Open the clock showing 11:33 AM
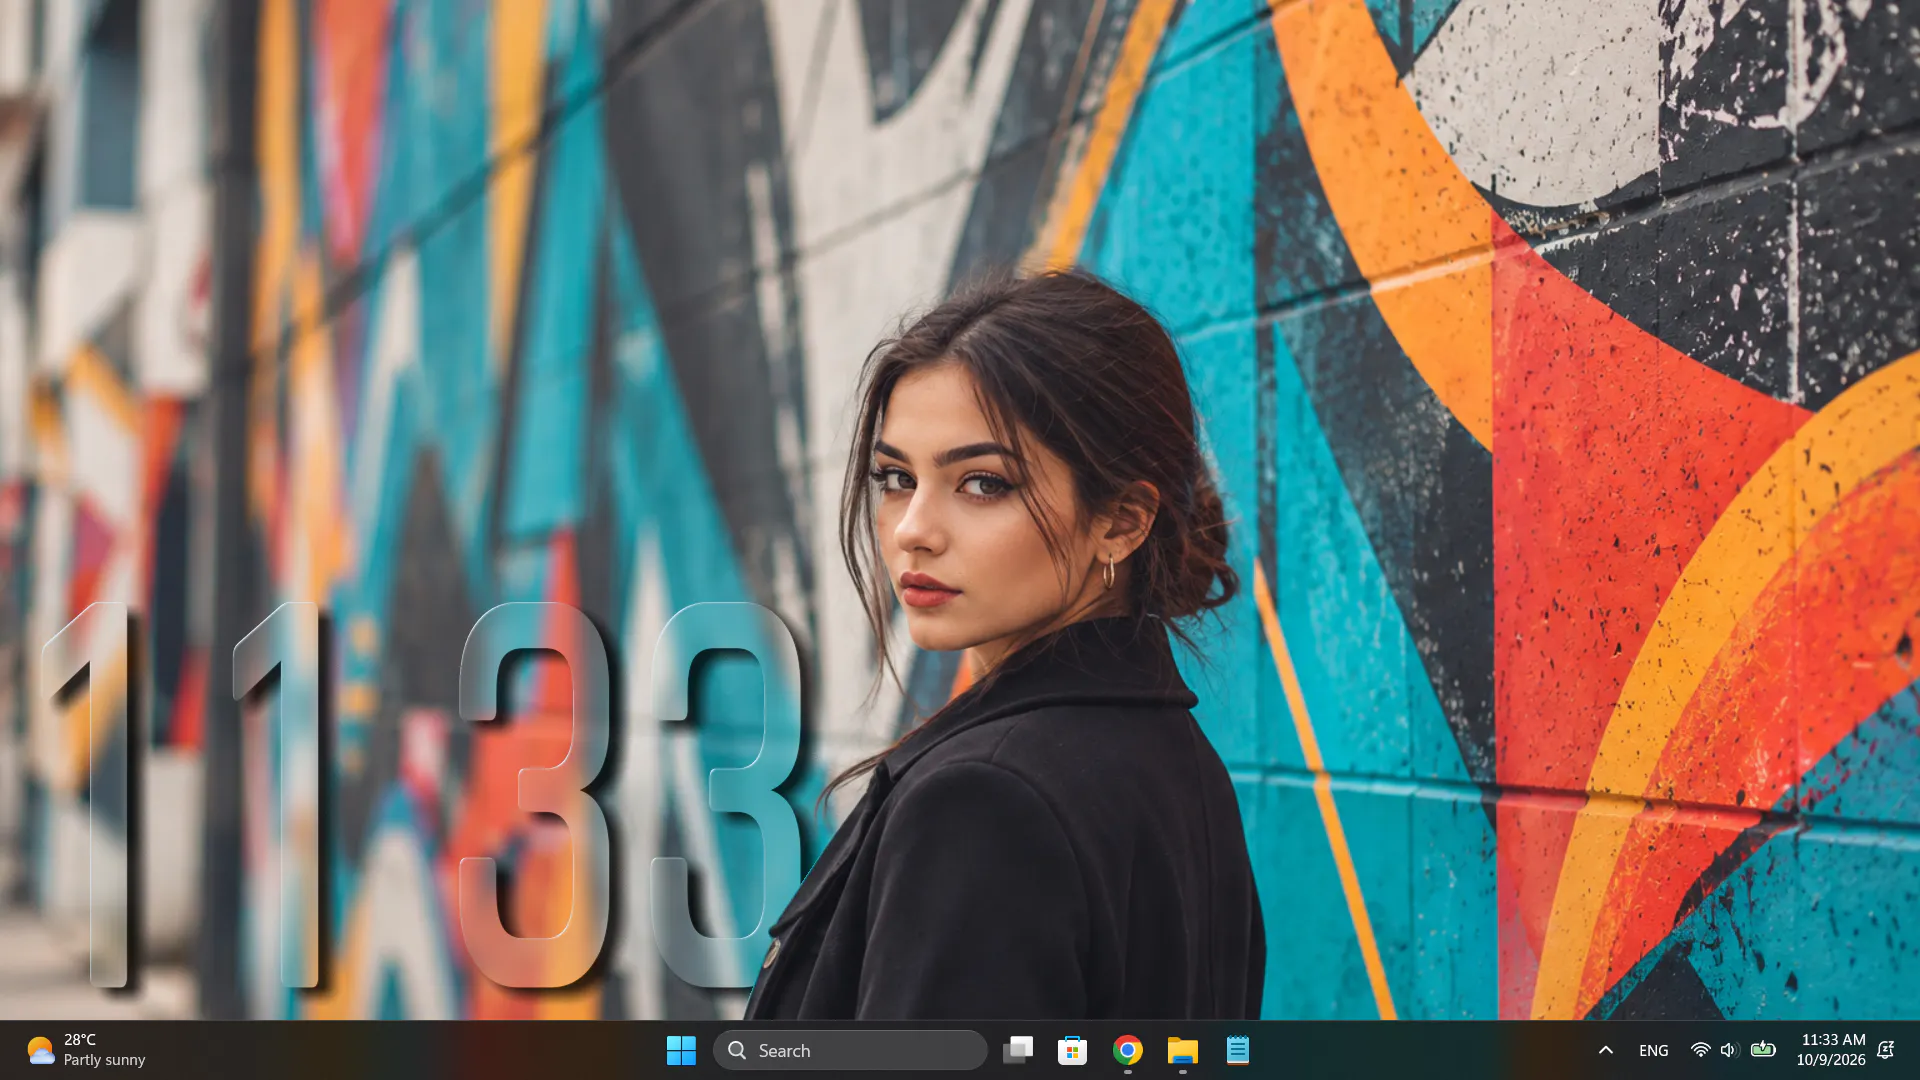Viewport: 1920px width, 1080px height. click(x=1833, y=1040)
